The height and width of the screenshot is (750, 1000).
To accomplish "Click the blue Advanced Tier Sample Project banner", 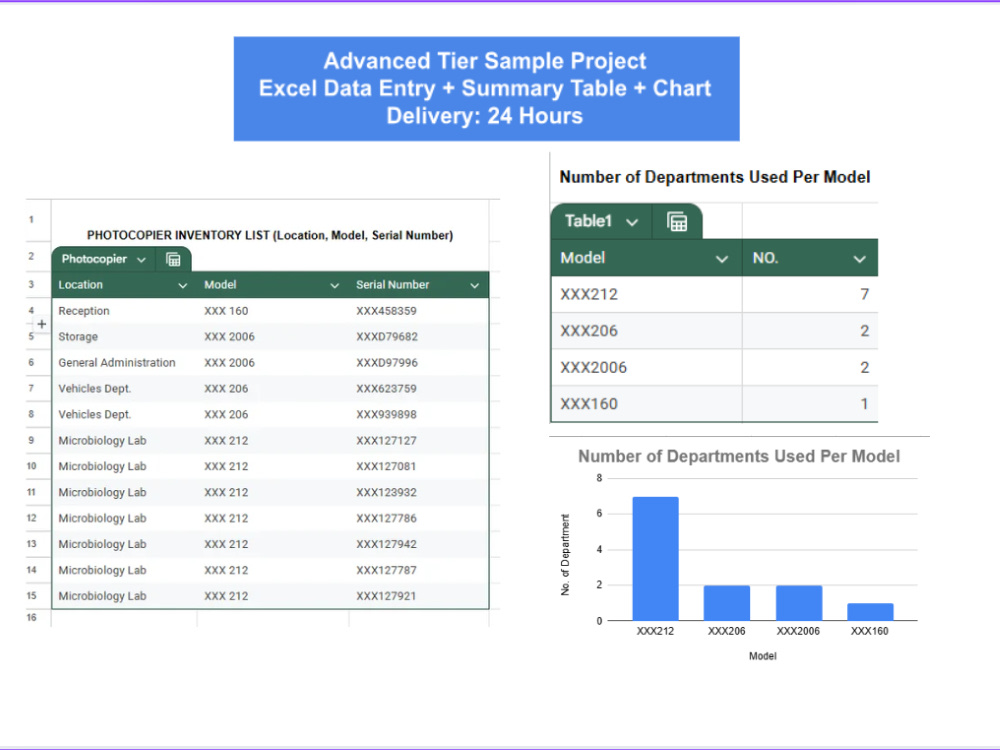I will point(487,89).
